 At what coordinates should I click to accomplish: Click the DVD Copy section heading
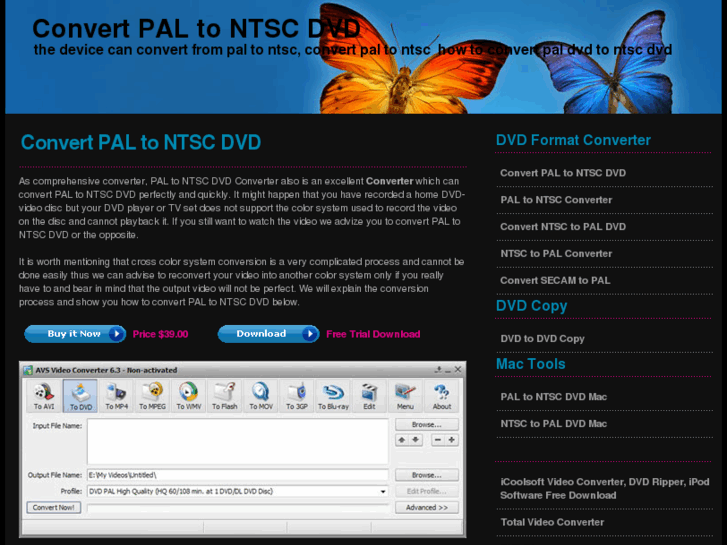click(x=531, y=306)
